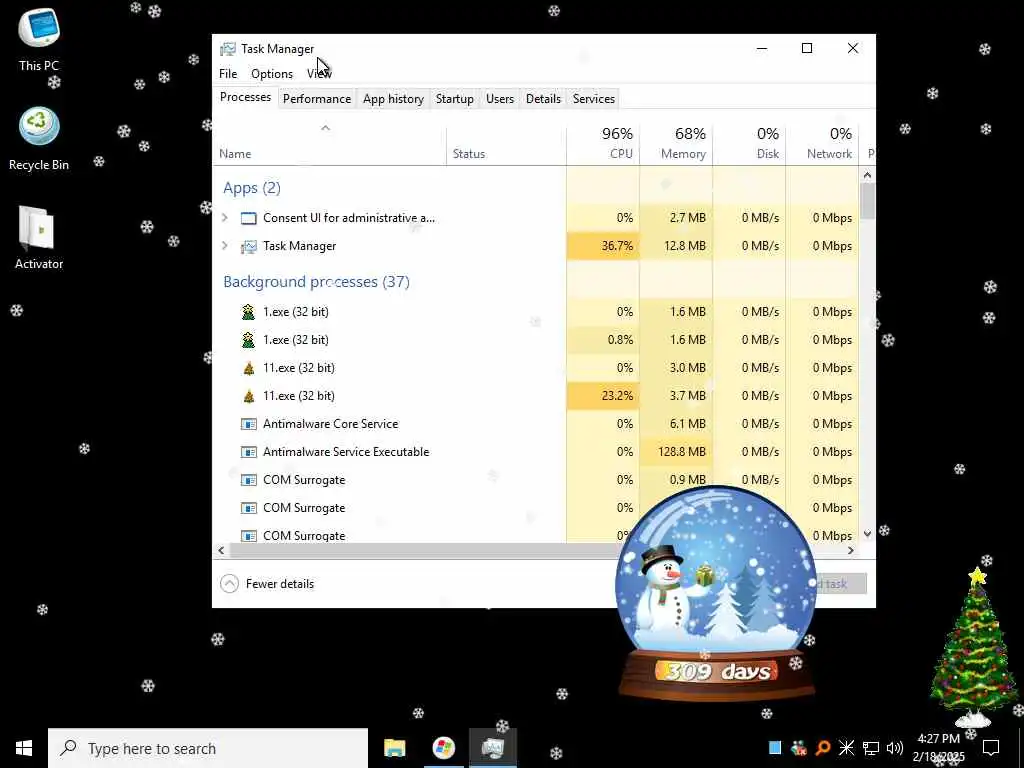Expand the Task Manager process group

click(225, 246)
